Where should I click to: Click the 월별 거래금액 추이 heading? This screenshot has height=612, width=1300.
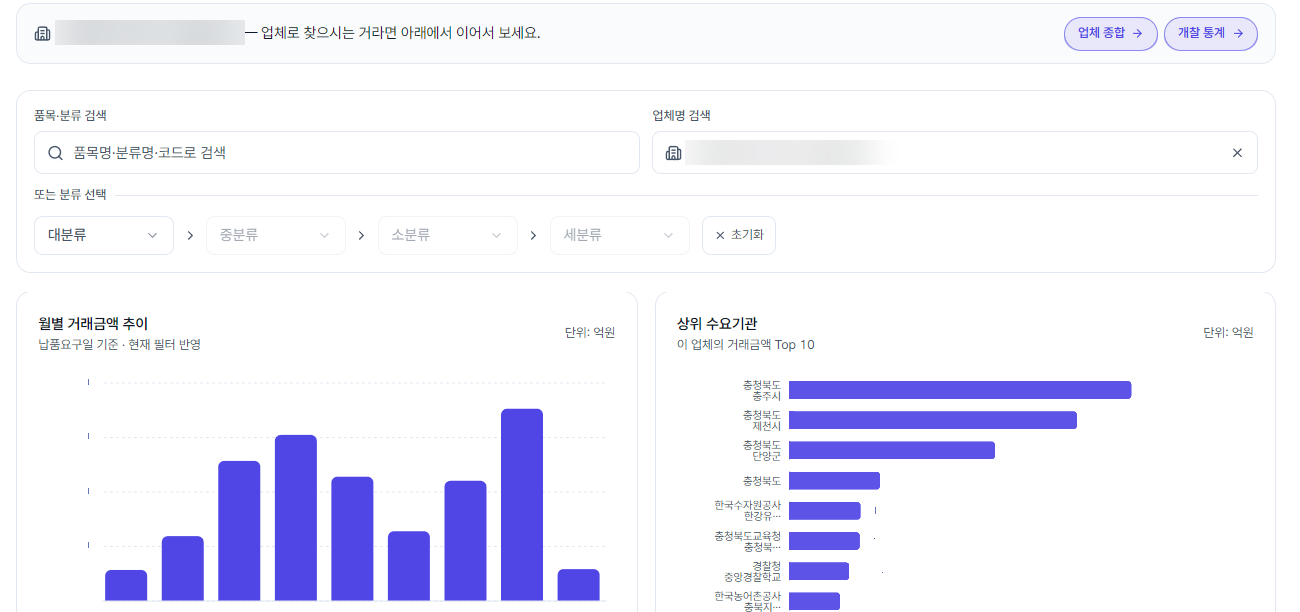(x=93, y=324)
